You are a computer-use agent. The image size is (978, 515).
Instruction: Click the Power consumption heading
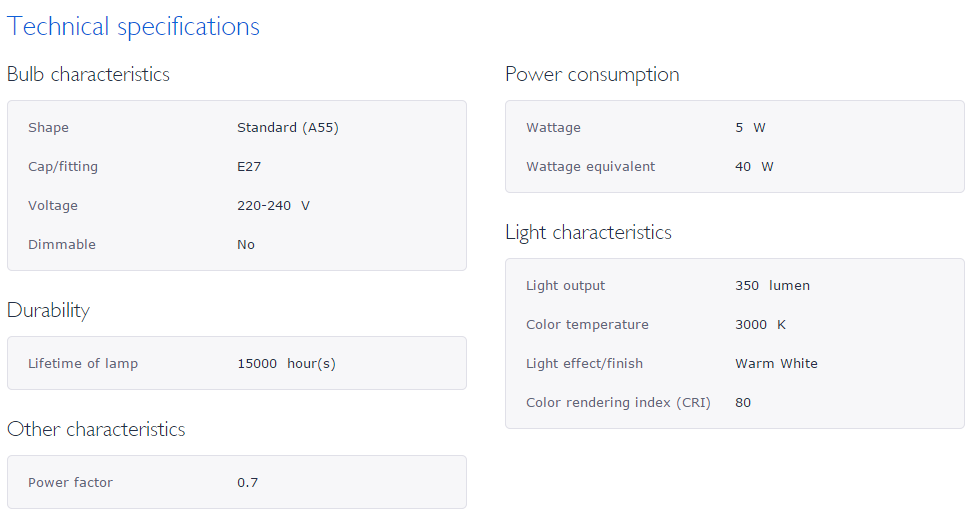(x=592, y=75)
